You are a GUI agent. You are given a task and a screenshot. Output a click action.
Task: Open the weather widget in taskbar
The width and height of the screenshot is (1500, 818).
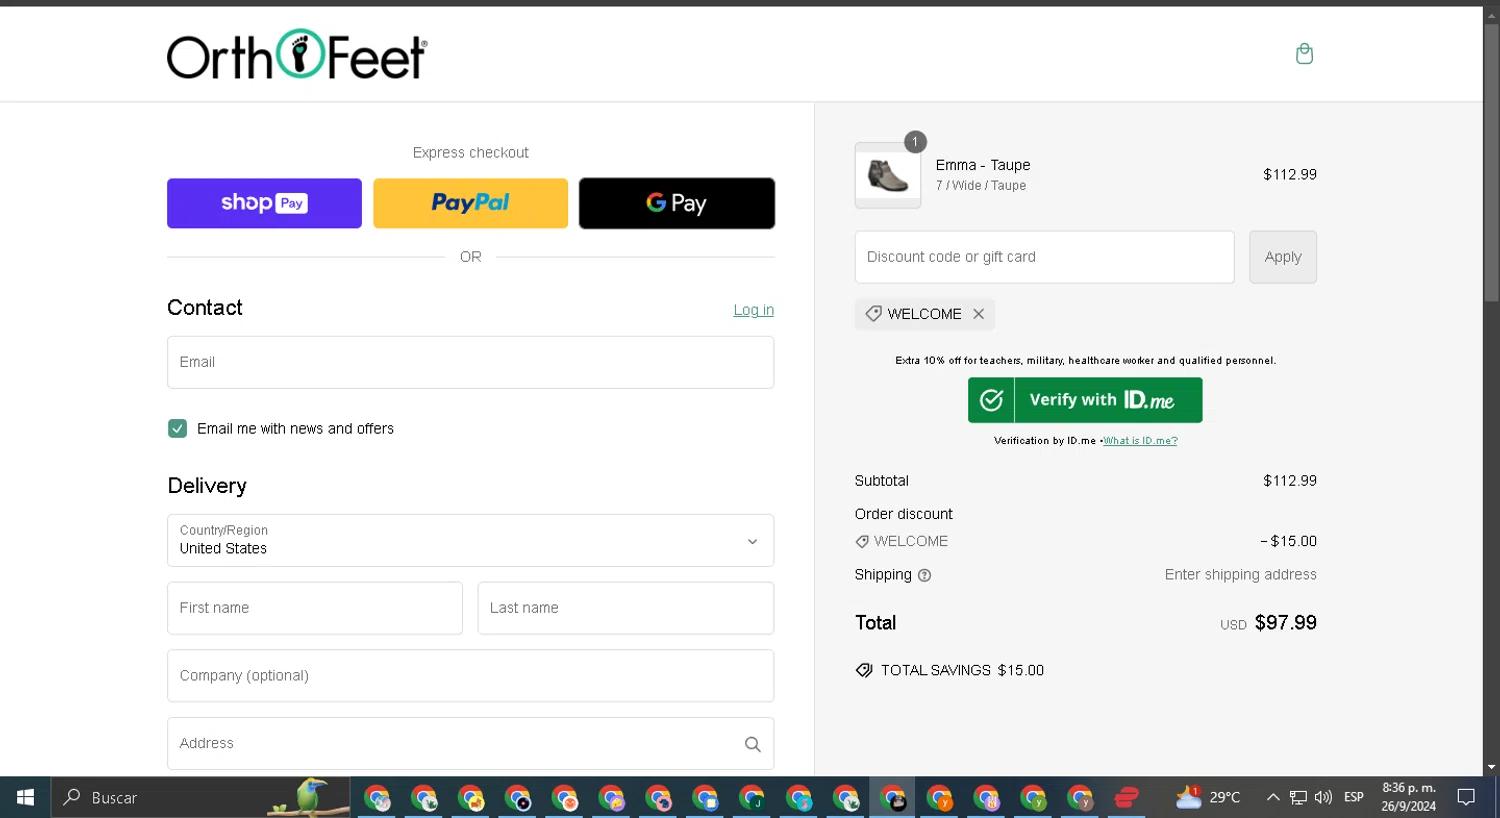(x=1208, y=797)
